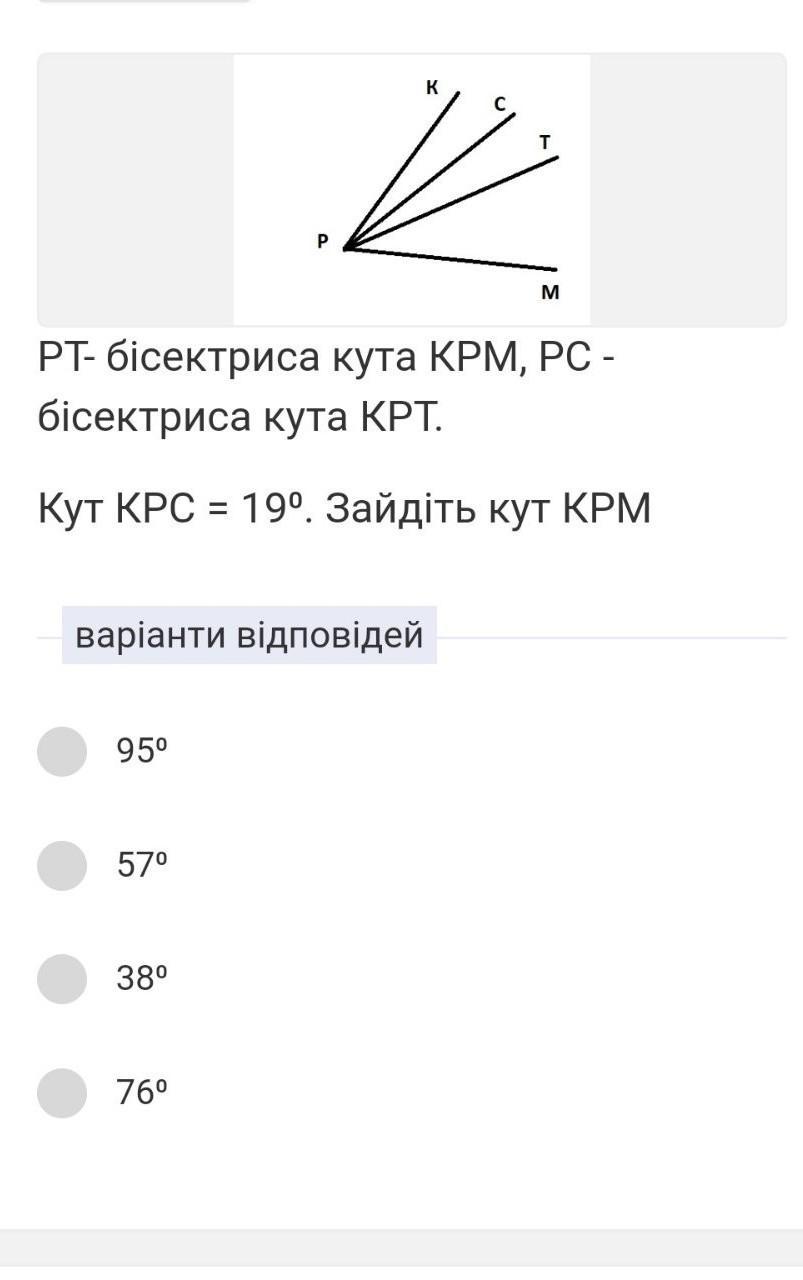Click the 38º option text
Image resolution: width=803 pixels, height=1280 pixels.
click(x=141, y=978)
